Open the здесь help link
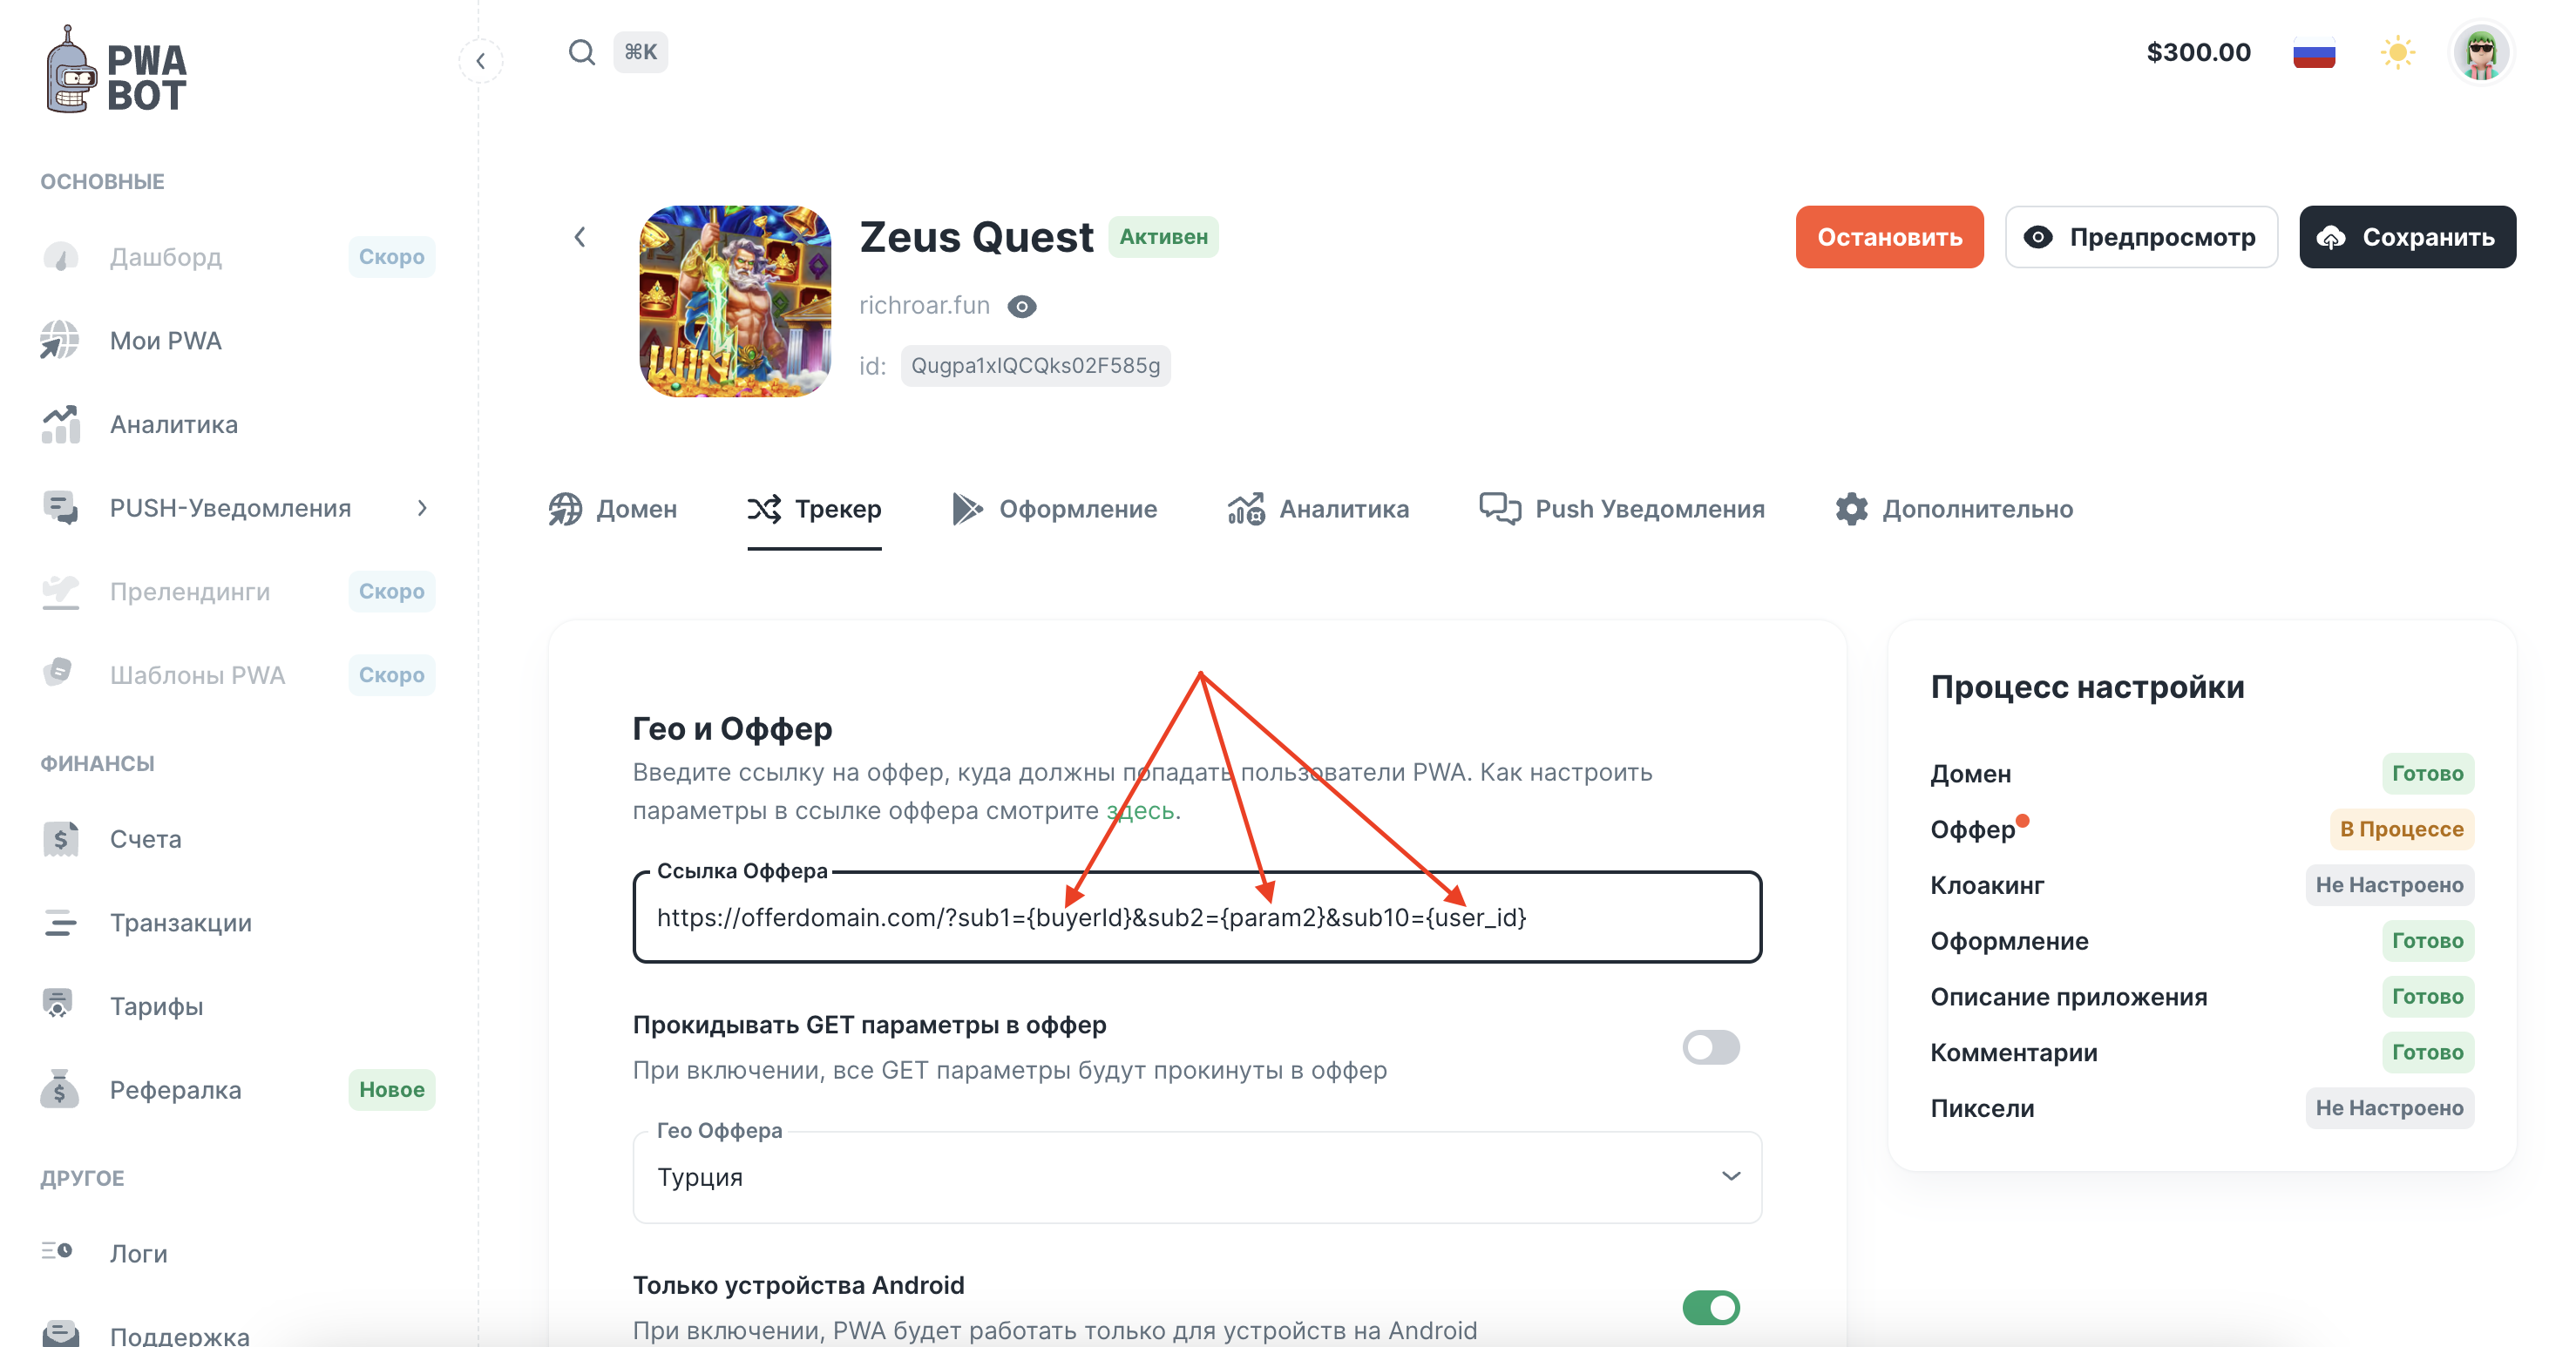 click(1140, 810)
